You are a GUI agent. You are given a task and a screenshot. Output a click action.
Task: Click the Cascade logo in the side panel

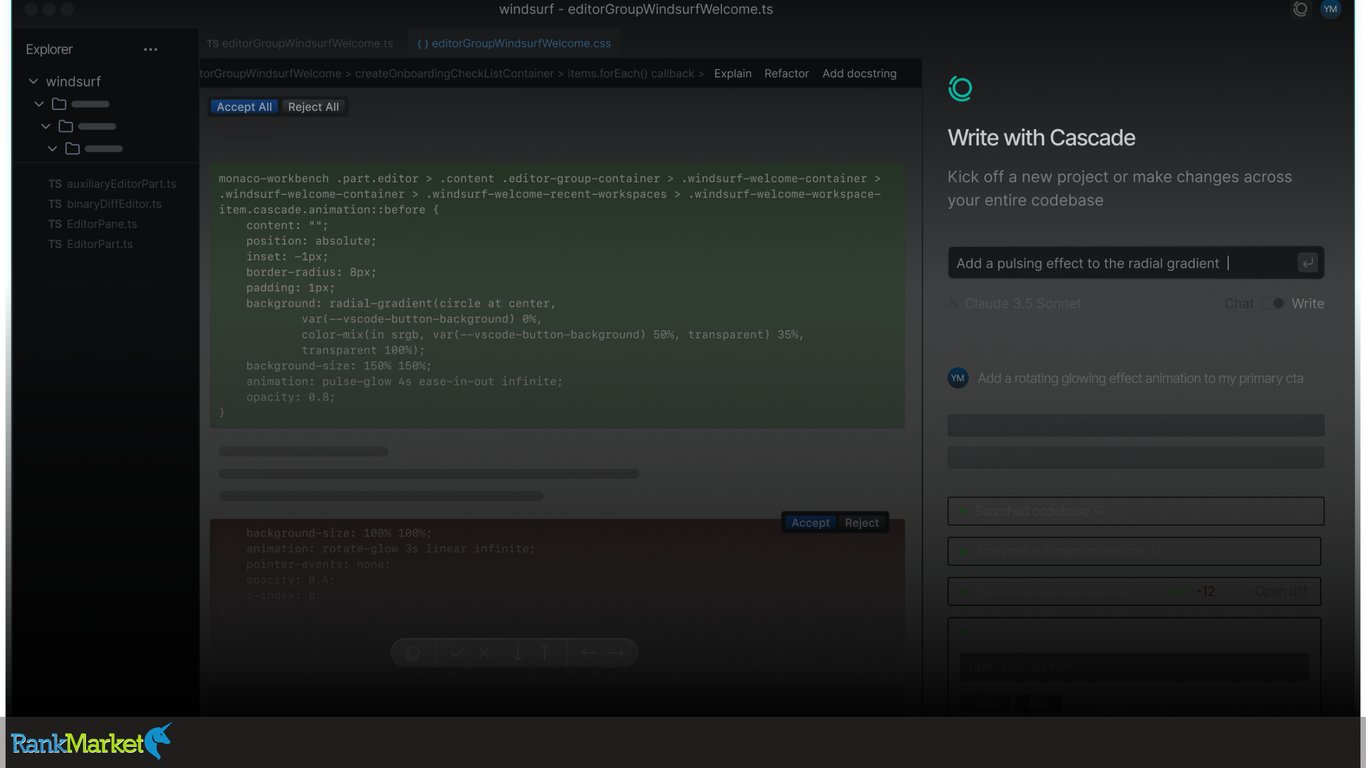pyautogui.click(x=960, y=89)
